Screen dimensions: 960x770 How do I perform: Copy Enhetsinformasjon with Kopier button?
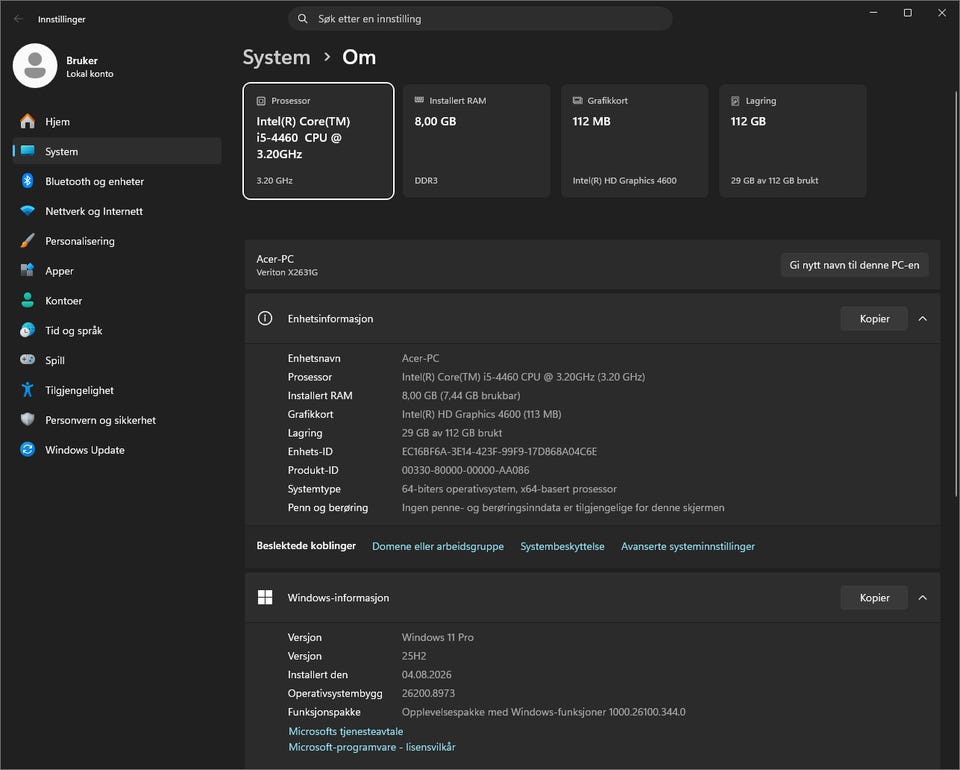[874, 318]
